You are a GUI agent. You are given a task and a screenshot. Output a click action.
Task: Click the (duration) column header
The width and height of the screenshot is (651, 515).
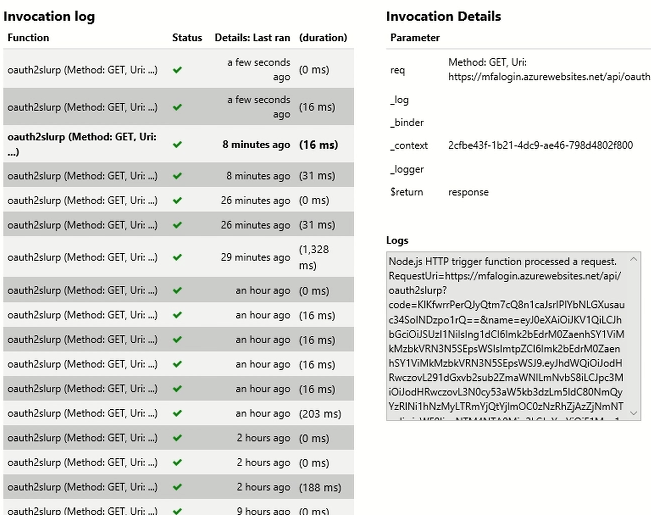pyautogui.click(x=323, y=38)
